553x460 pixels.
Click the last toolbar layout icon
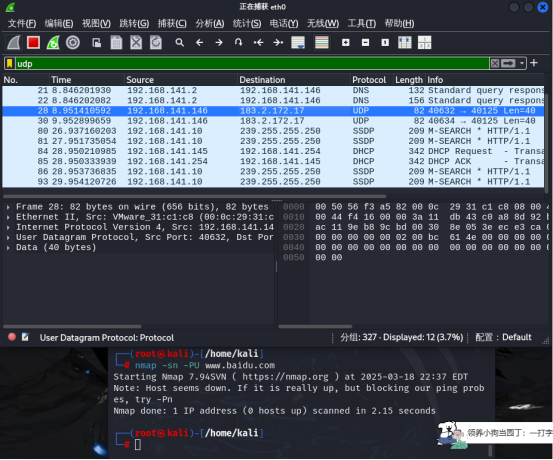coord(425,43)
